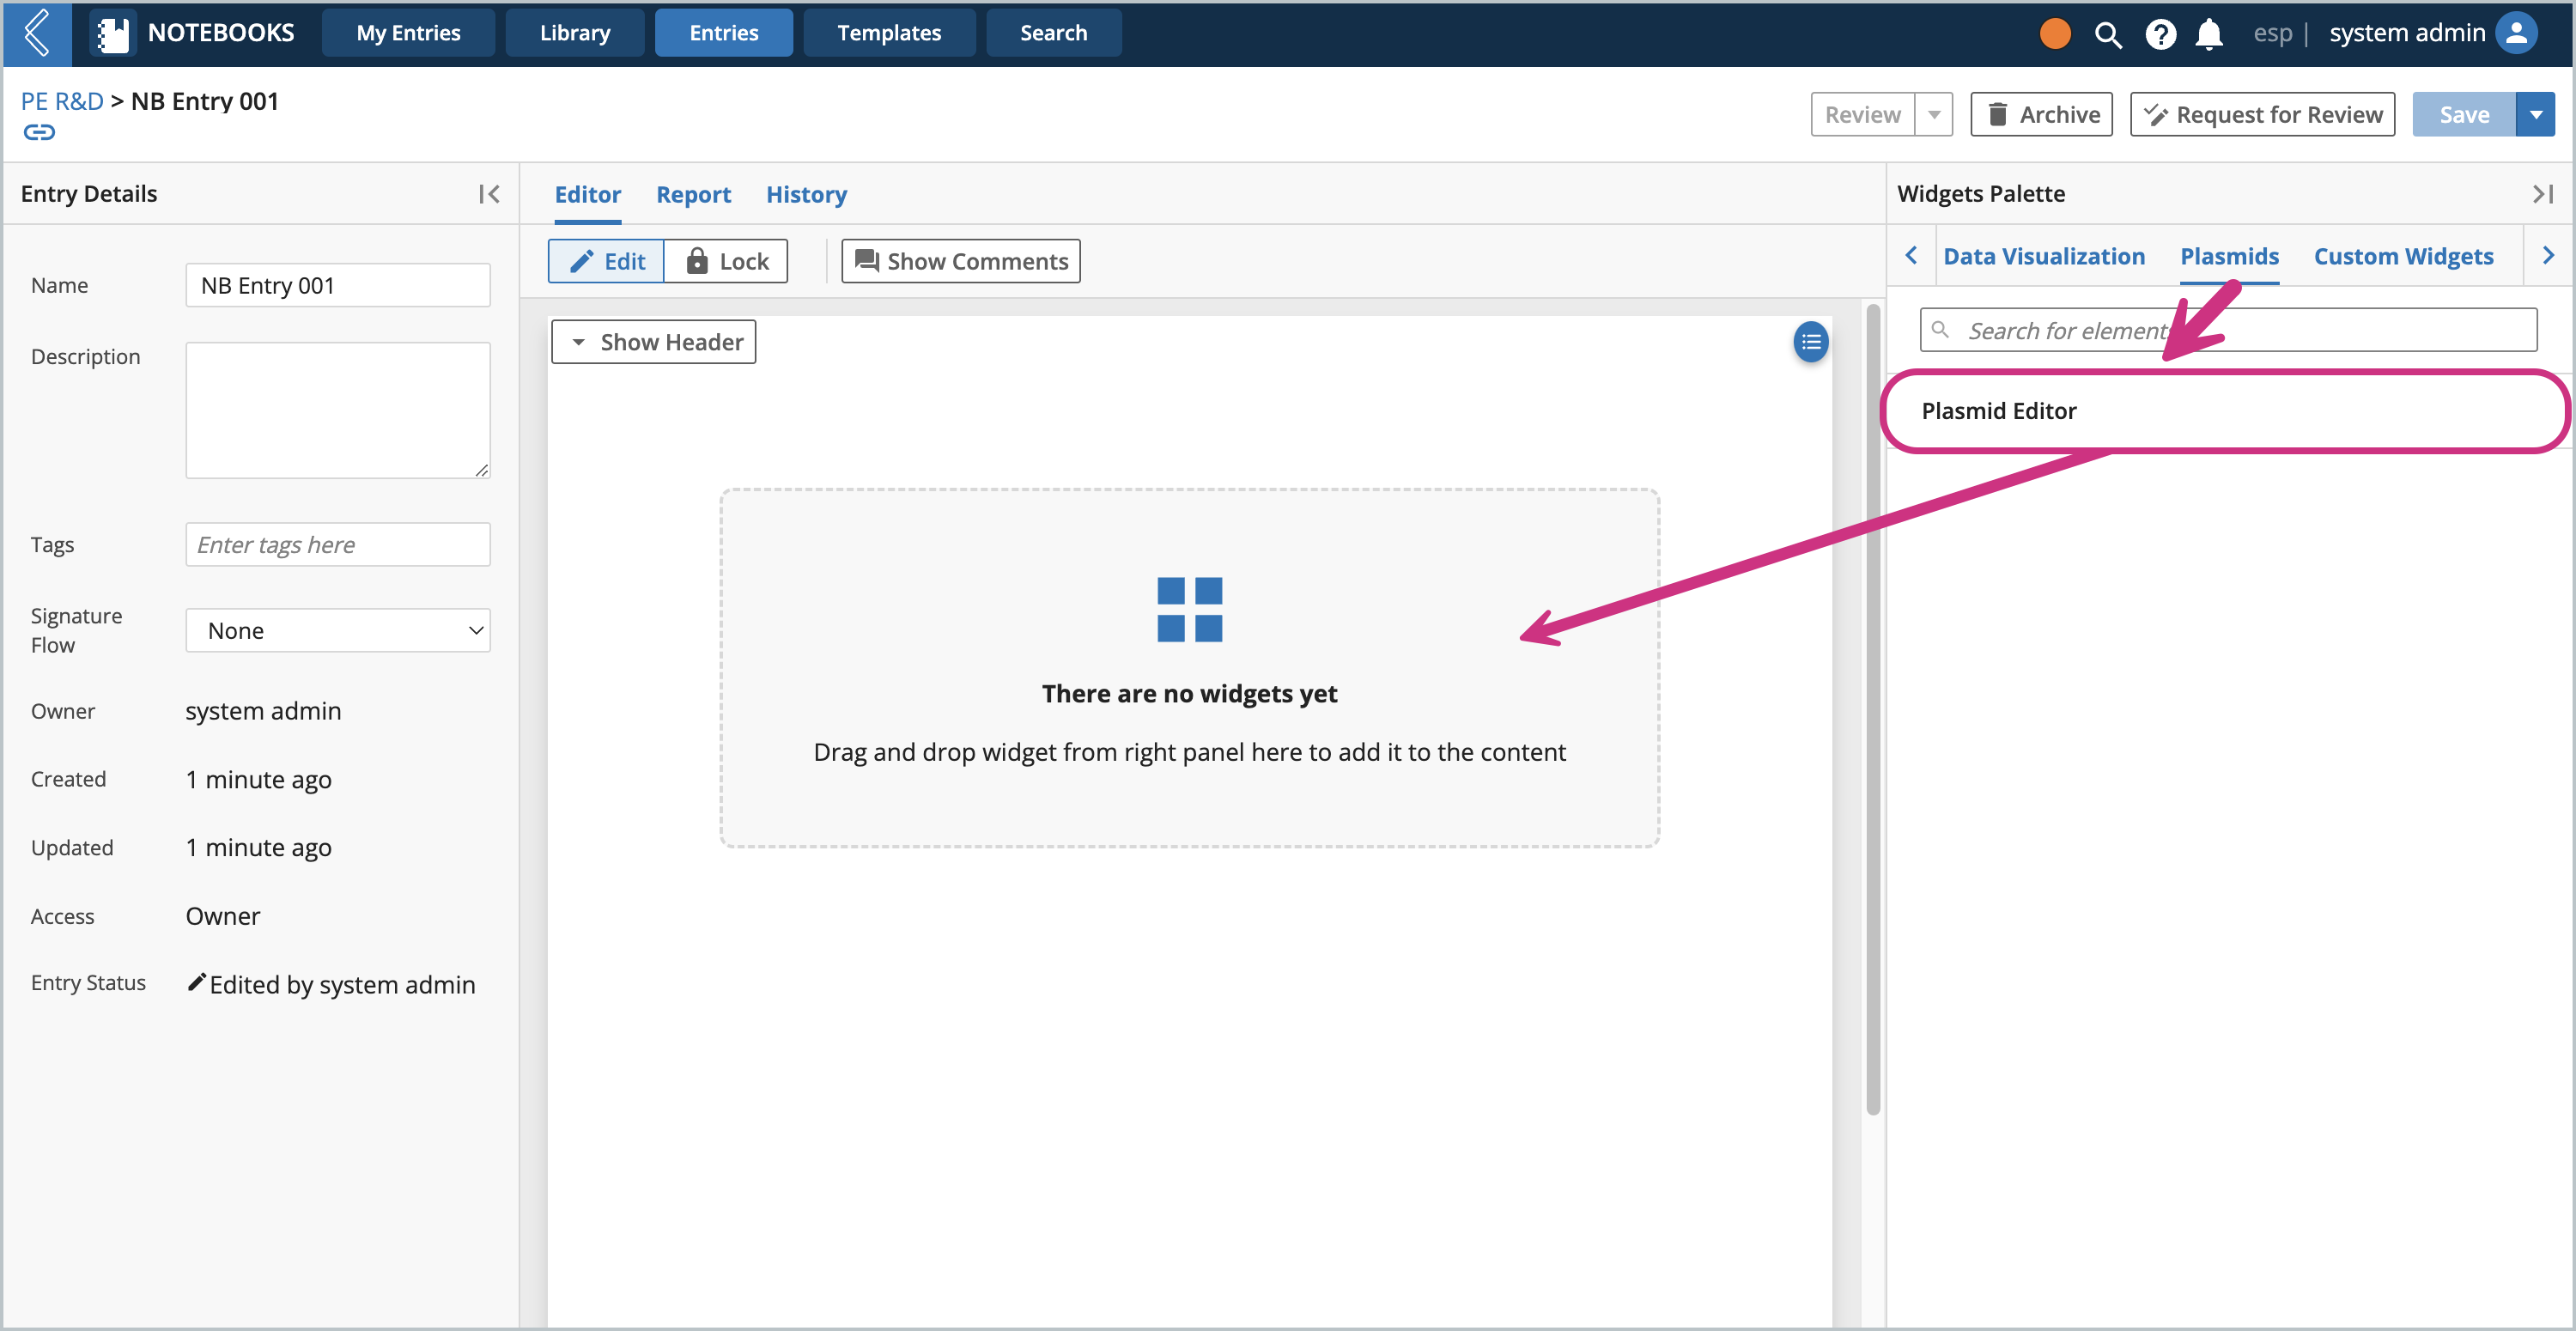The width and height of the screenshot is (2576, 1331).
Task: Click Request for Review button
Action: (x=2262, y=115)
